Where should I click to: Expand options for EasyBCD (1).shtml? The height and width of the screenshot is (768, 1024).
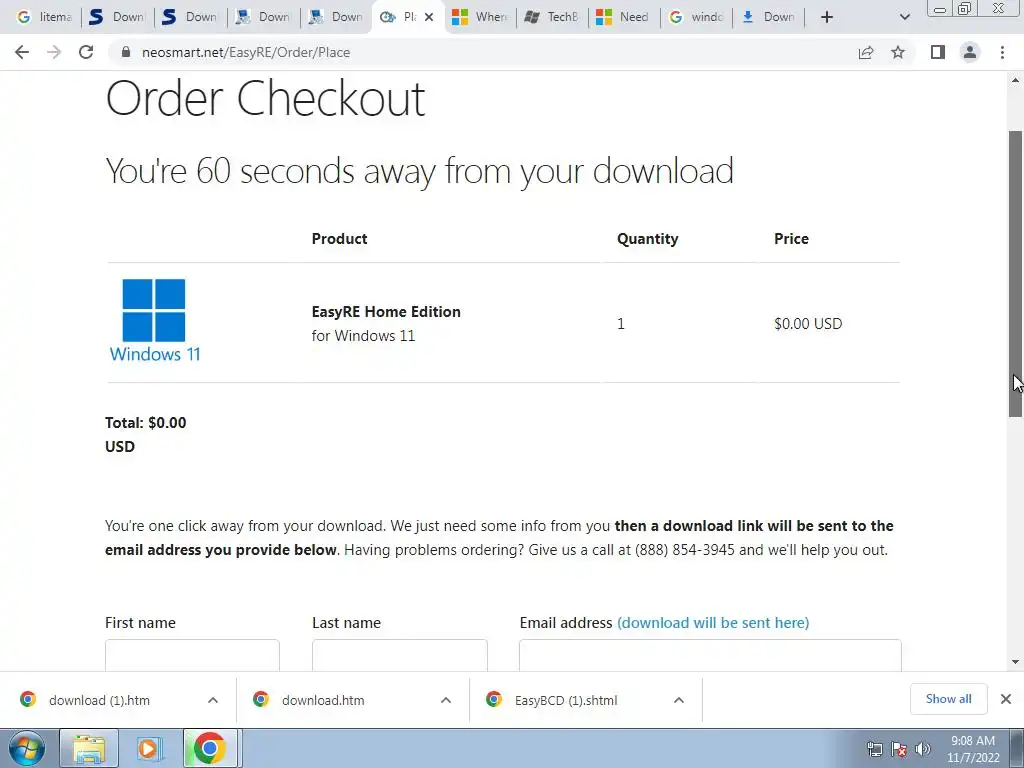pyautogui.click(x=679, y=700)
